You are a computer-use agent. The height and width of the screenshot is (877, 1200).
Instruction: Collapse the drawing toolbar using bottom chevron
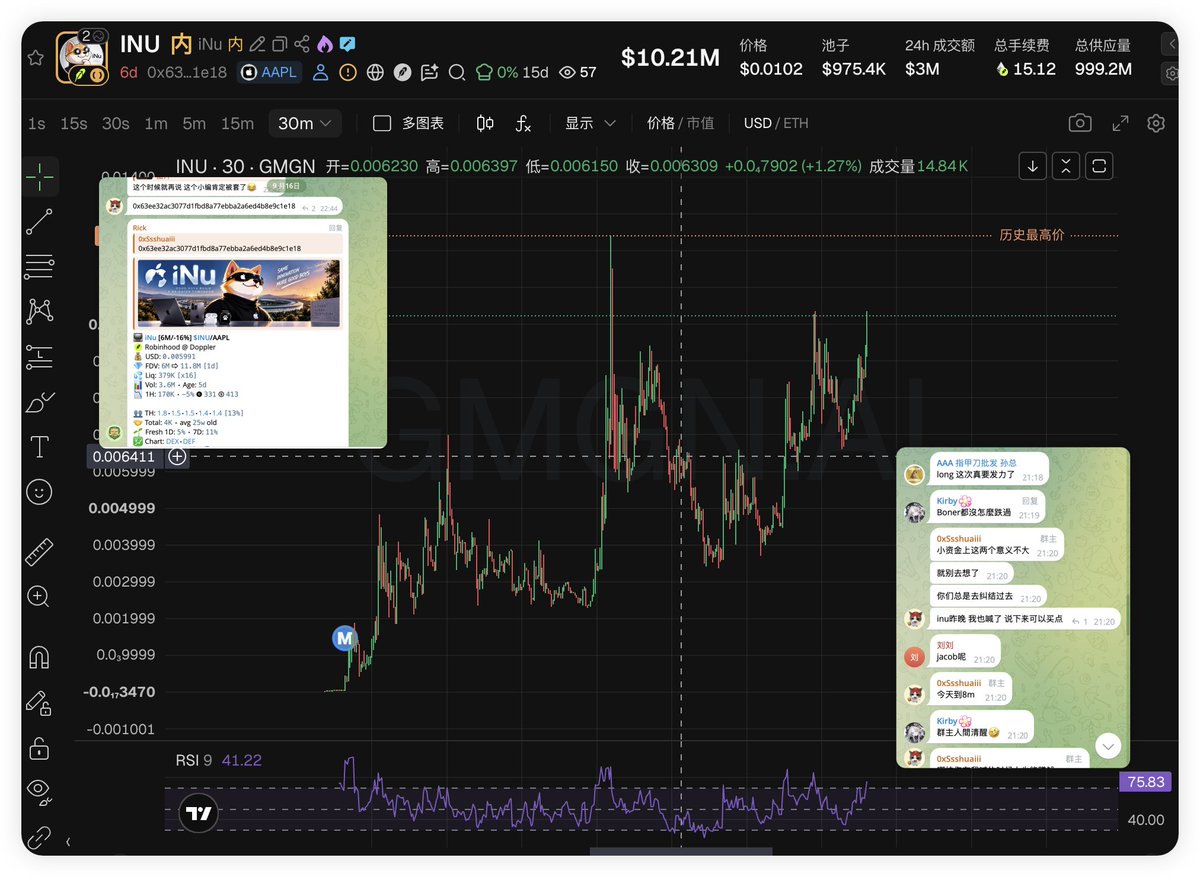[x=68, y=842]
